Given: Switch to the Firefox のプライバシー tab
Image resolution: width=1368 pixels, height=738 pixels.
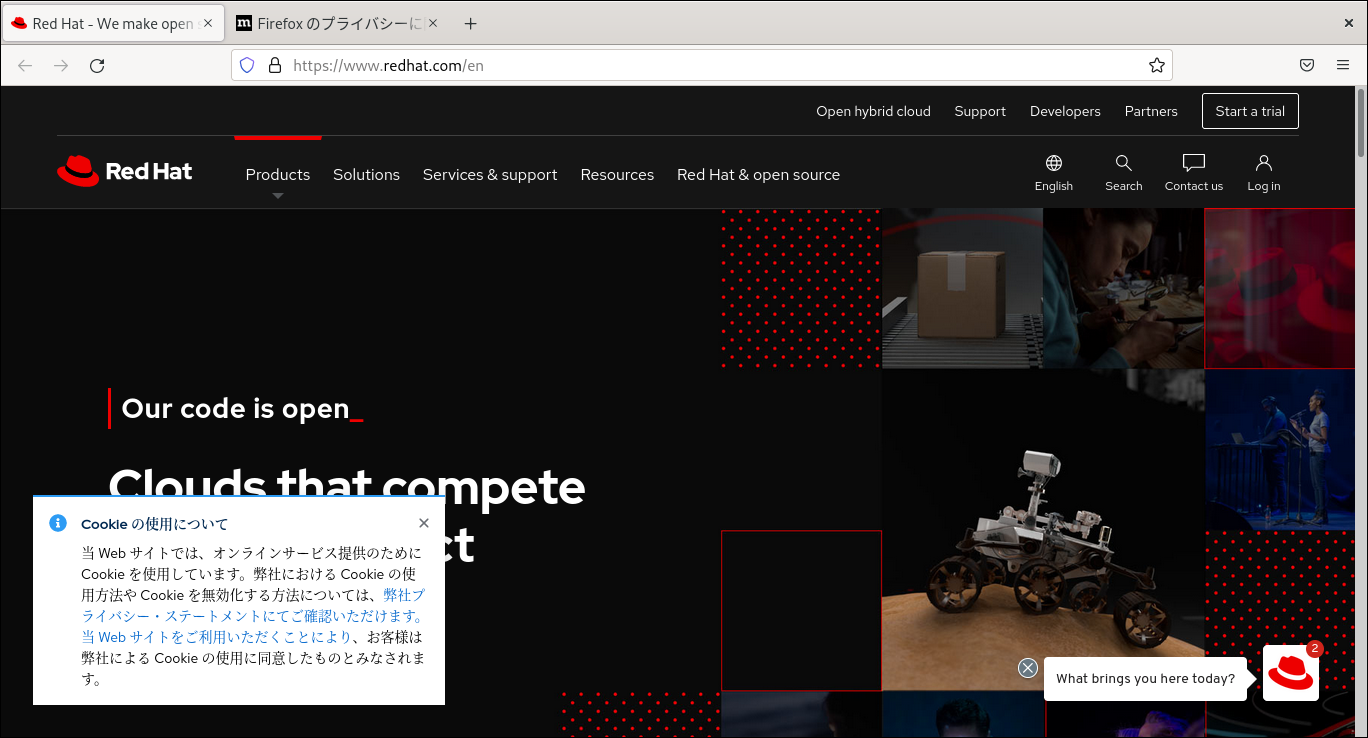Looking at the screenshot, I should point(339,24).
